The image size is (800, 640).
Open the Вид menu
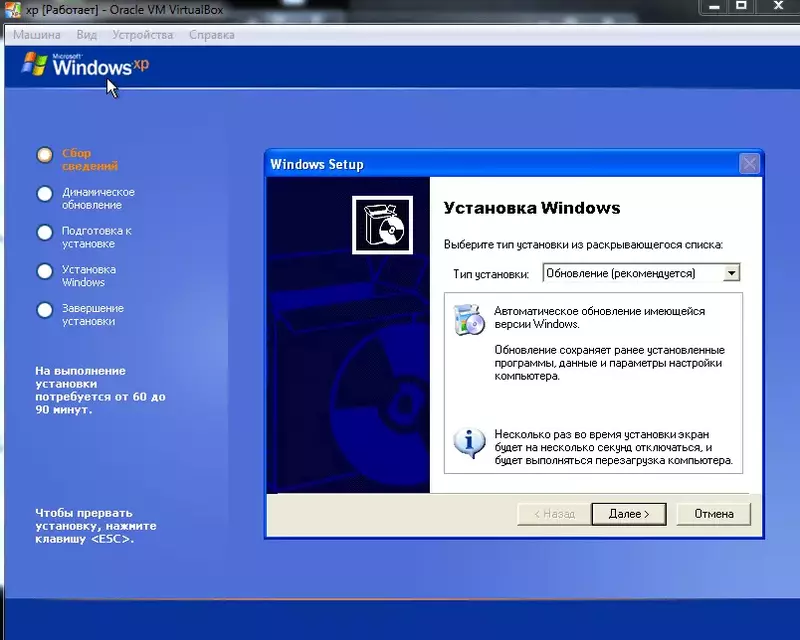click(x=86, y=35)
